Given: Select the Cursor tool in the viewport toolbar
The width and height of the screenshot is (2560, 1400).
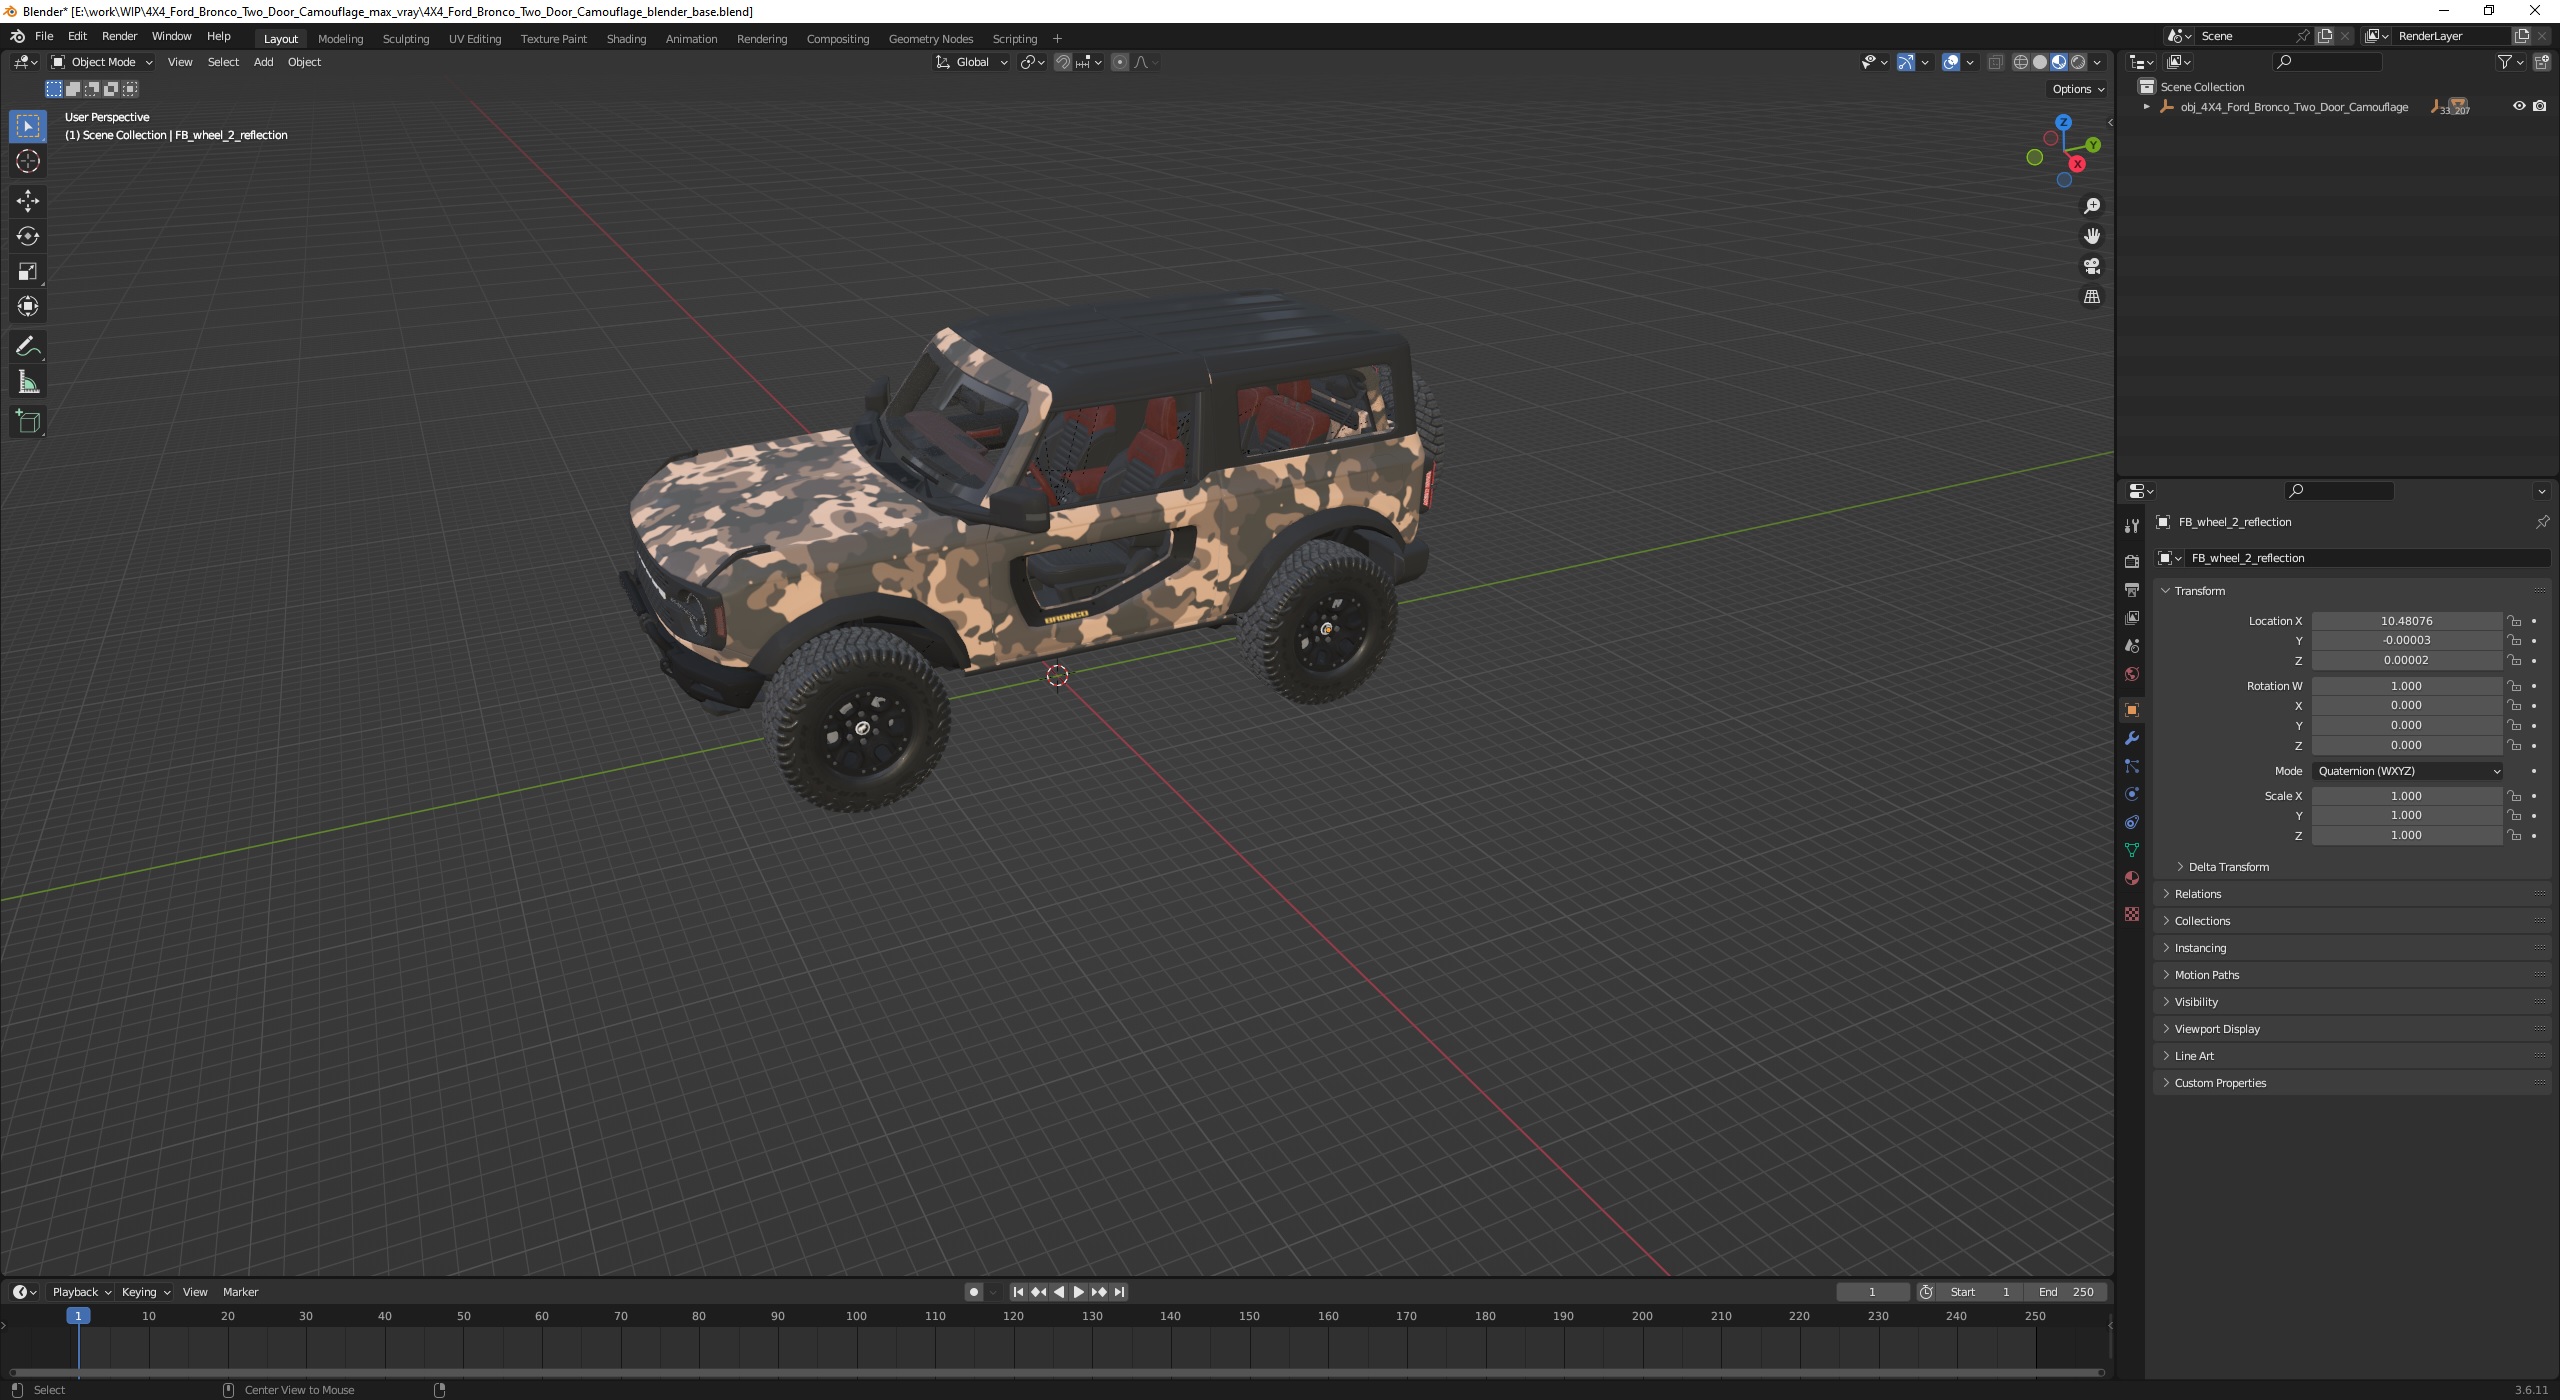Looking at the screenshot, I should pyautogui.click(x=28, y=161).
